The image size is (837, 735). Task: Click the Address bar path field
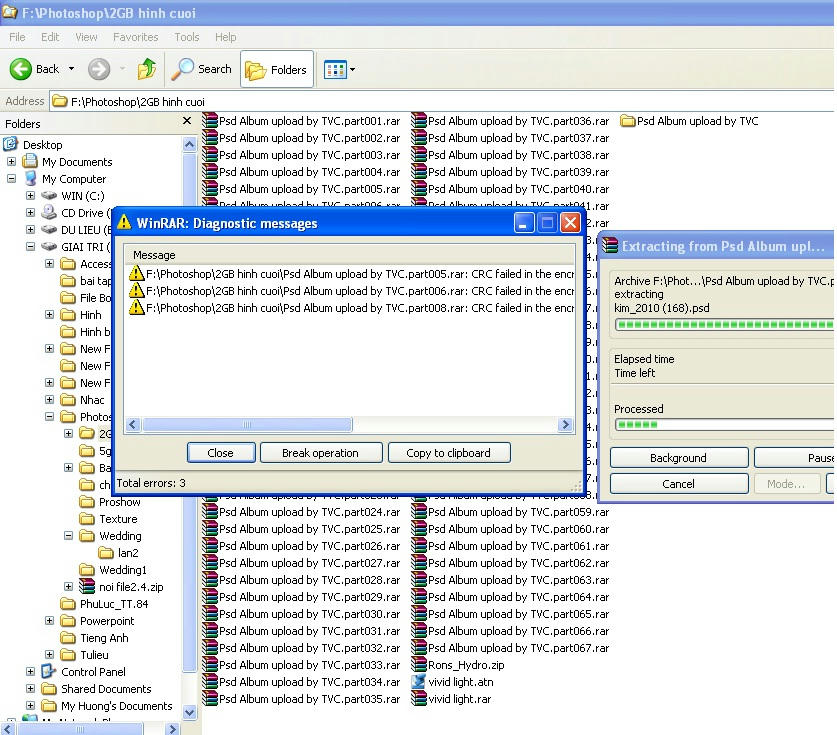coord(442,101)
